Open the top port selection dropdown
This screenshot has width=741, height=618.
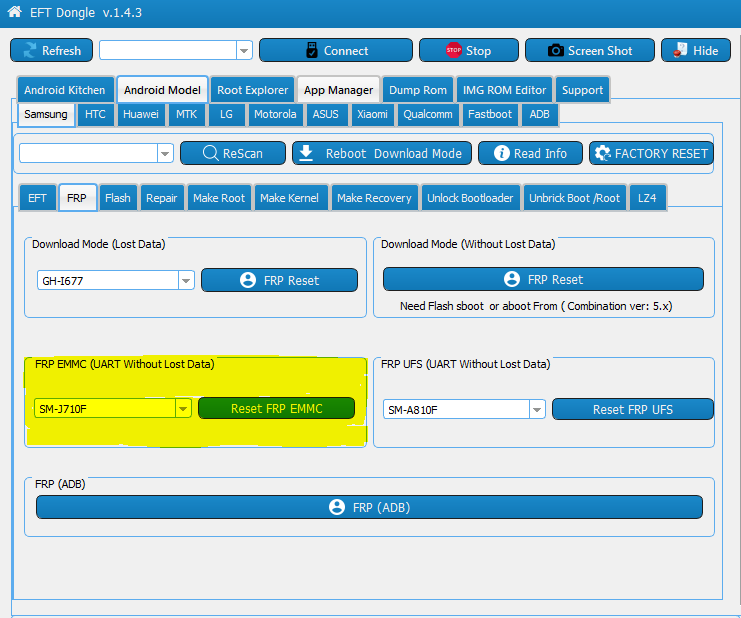tap(244, 51)
